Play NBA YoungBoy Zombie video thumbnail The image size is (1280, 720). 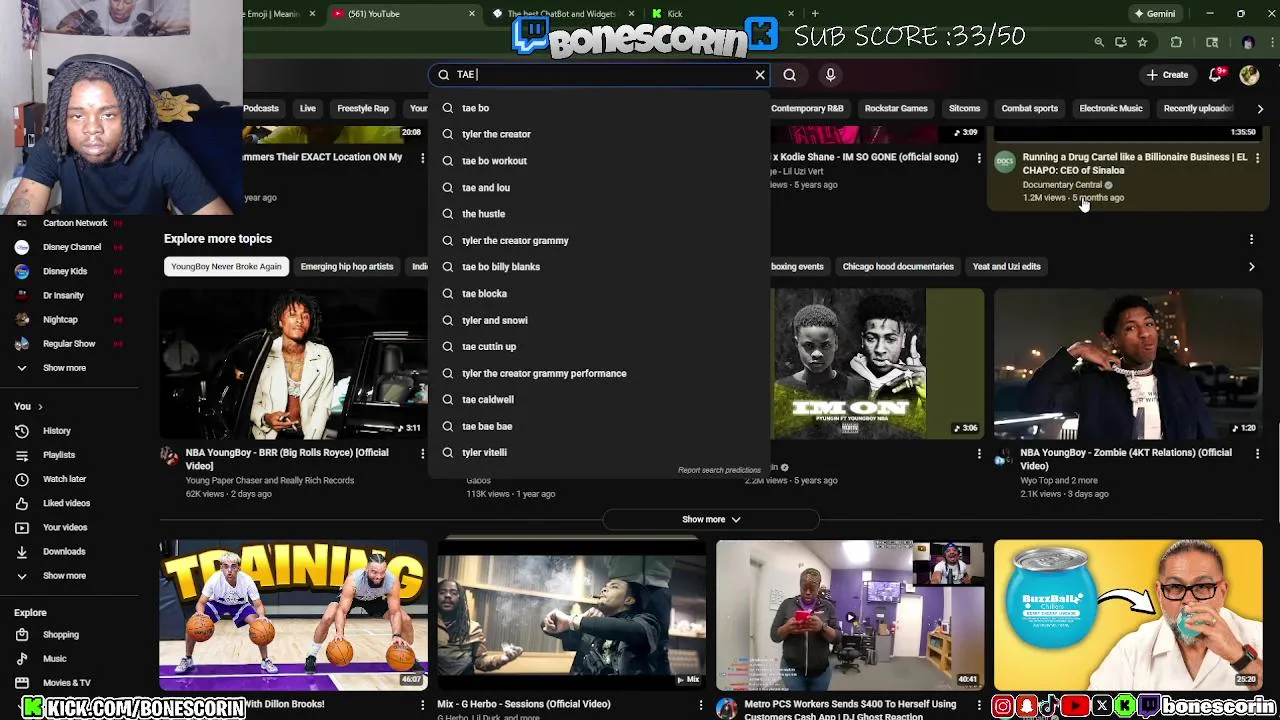1128,364
